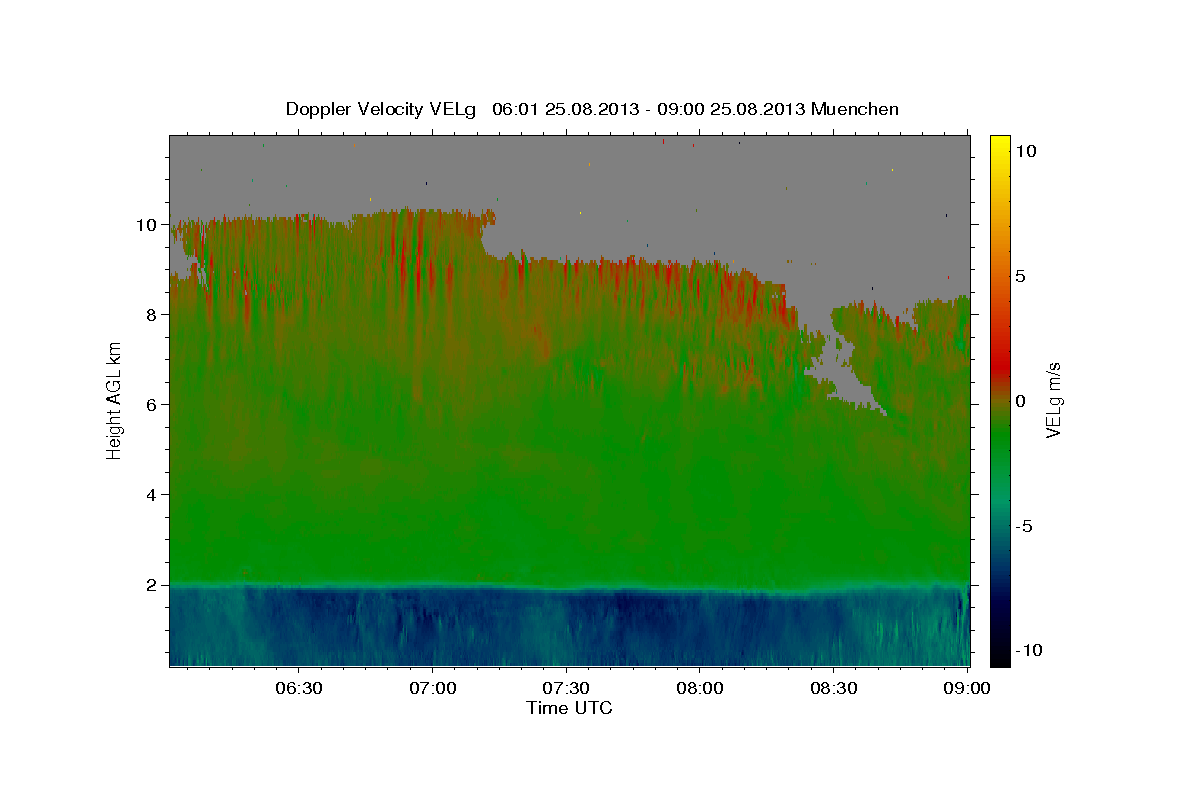
Task: Click the colorbar tick label 10
Action: pos(1025,150)
